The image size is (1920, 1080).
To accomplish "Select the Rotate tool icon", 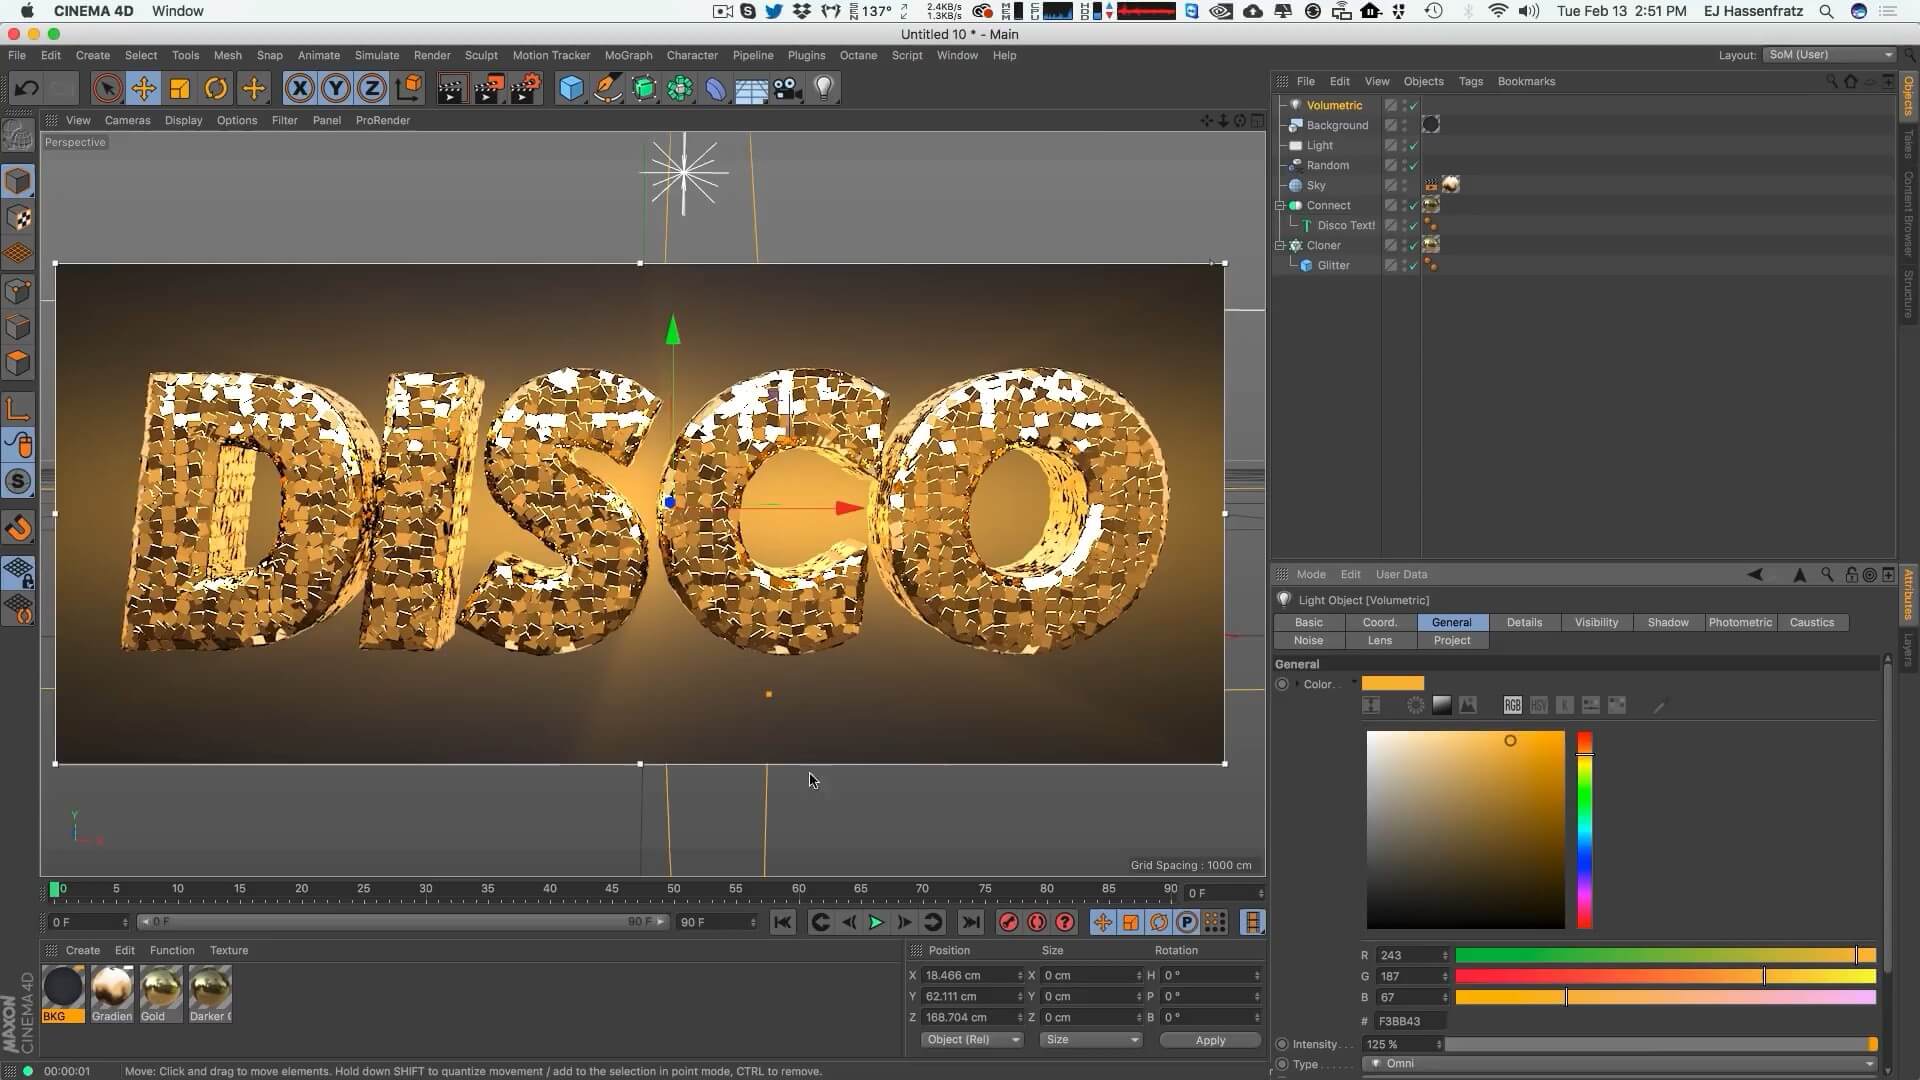I will tap(216, 89).
